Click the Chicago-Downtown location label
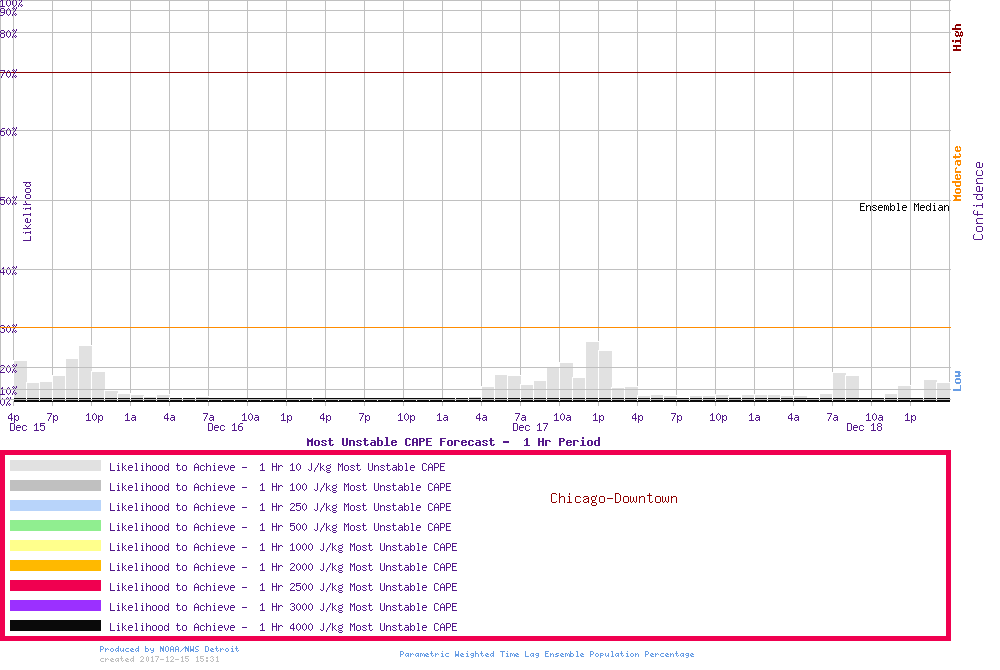Viewport: 1000px width, 670px height. pos(613,498)
